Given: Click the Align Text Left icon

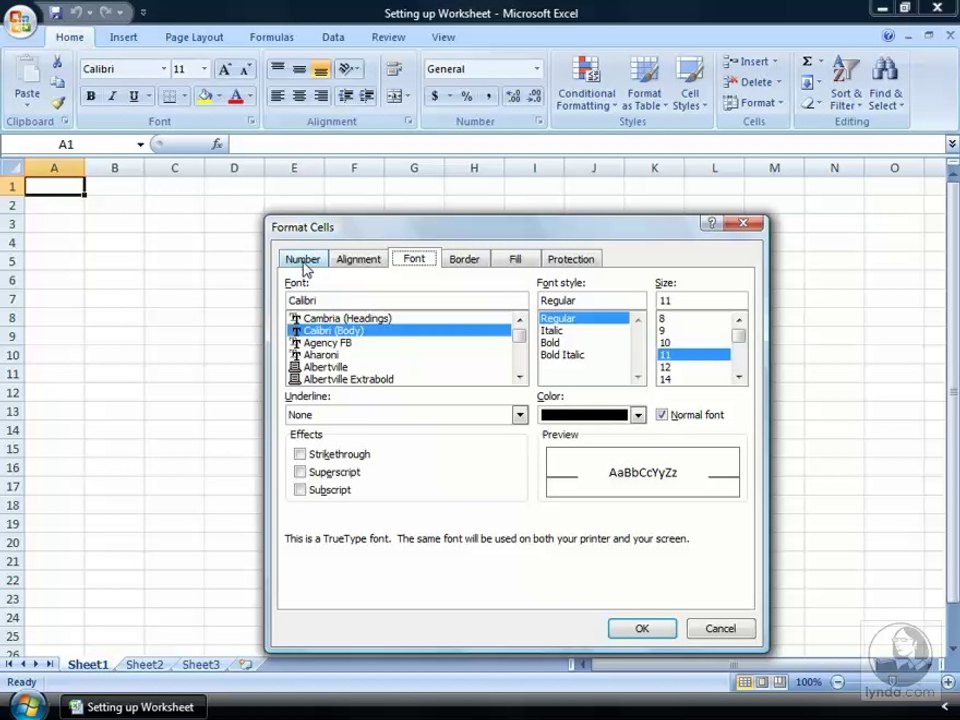Looking at the screenshot, I should click(x=277, y=96).
